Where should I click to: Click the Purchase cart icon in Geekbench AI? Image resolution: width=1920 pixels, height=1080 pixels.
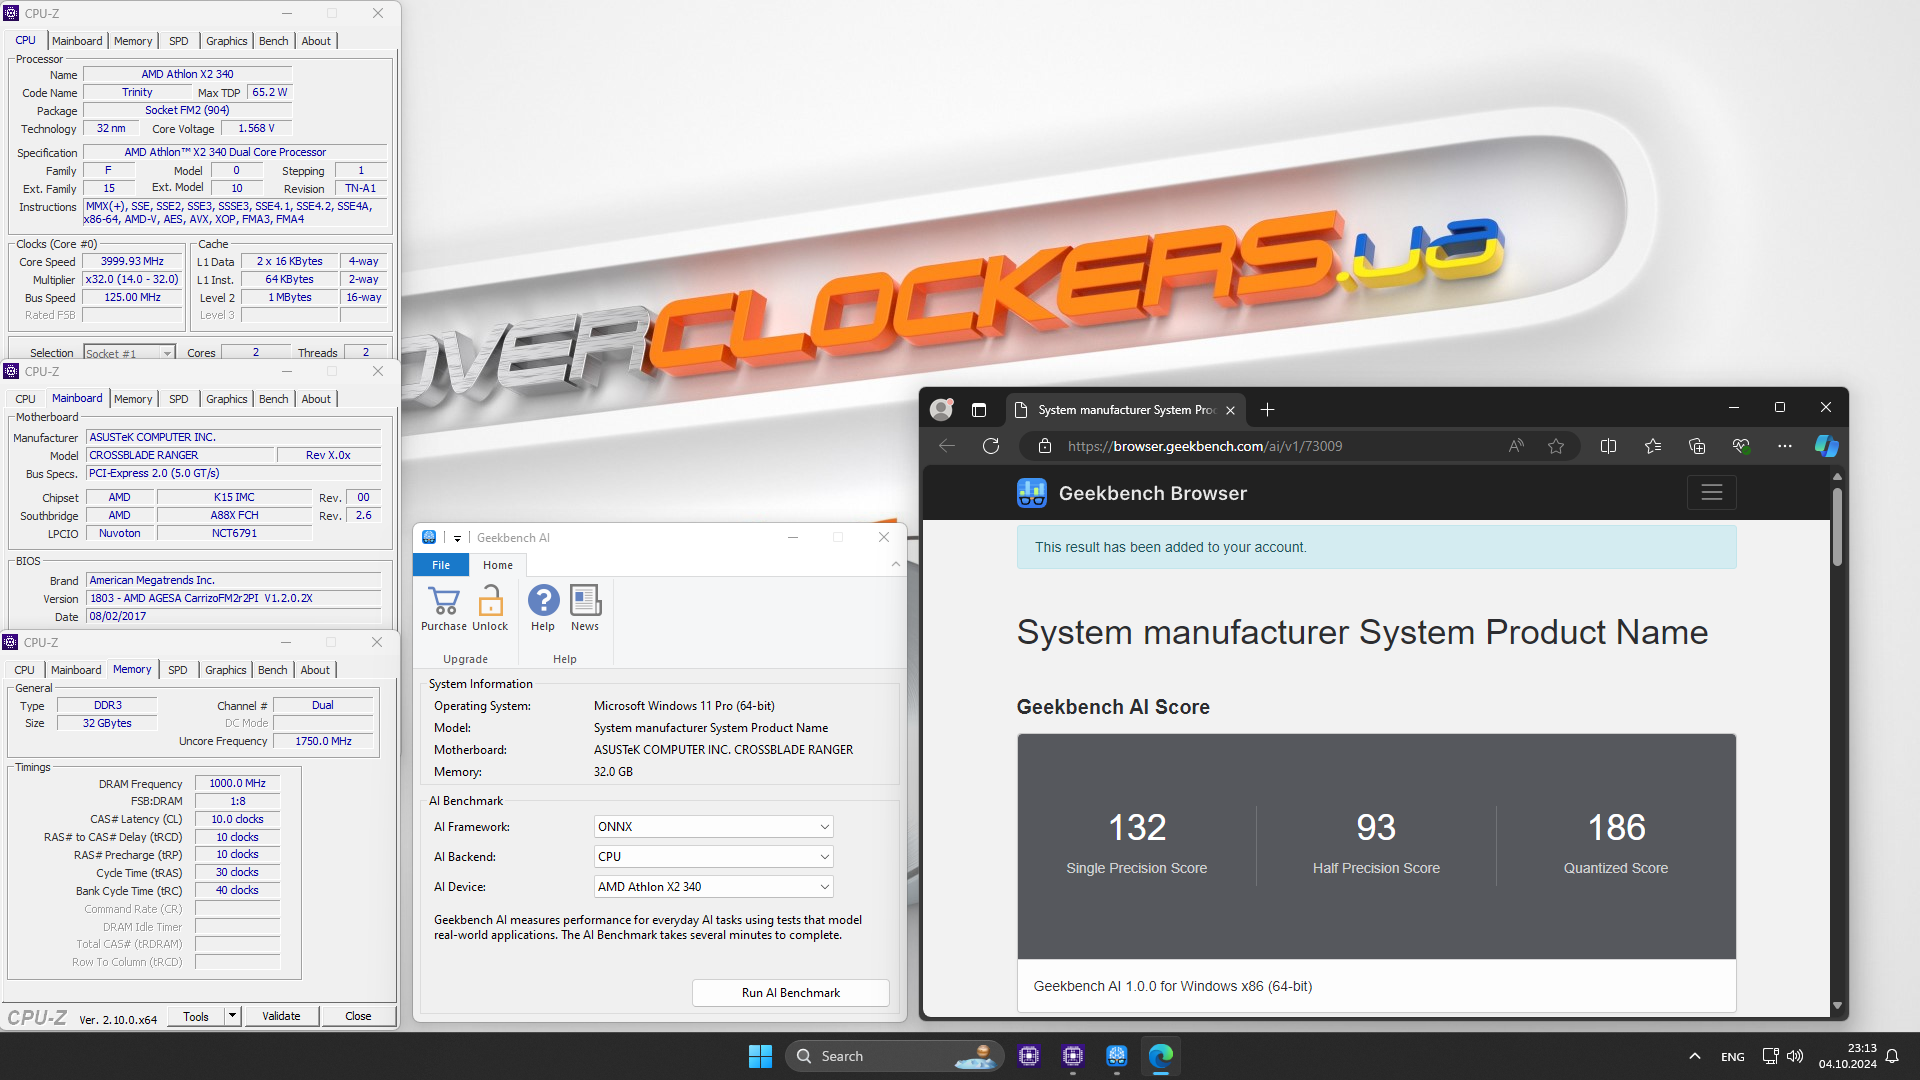[443, 601]
